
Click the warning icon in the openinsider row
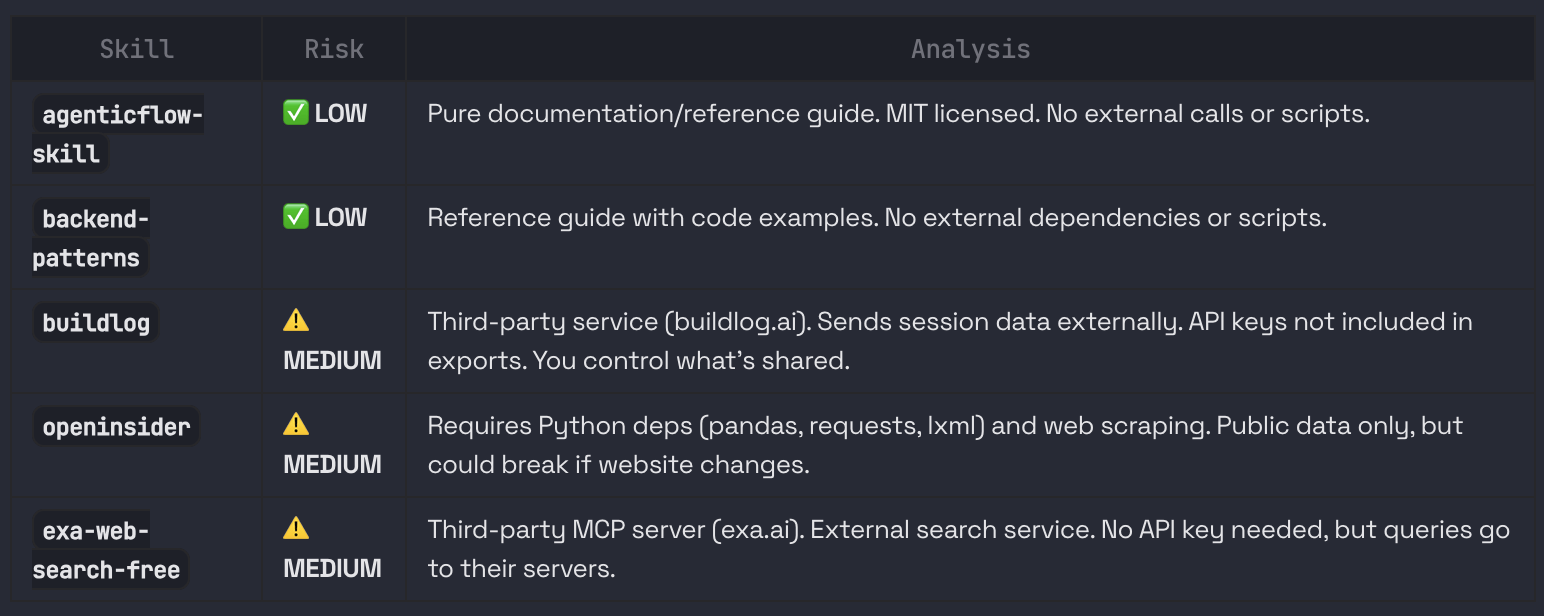296,425
